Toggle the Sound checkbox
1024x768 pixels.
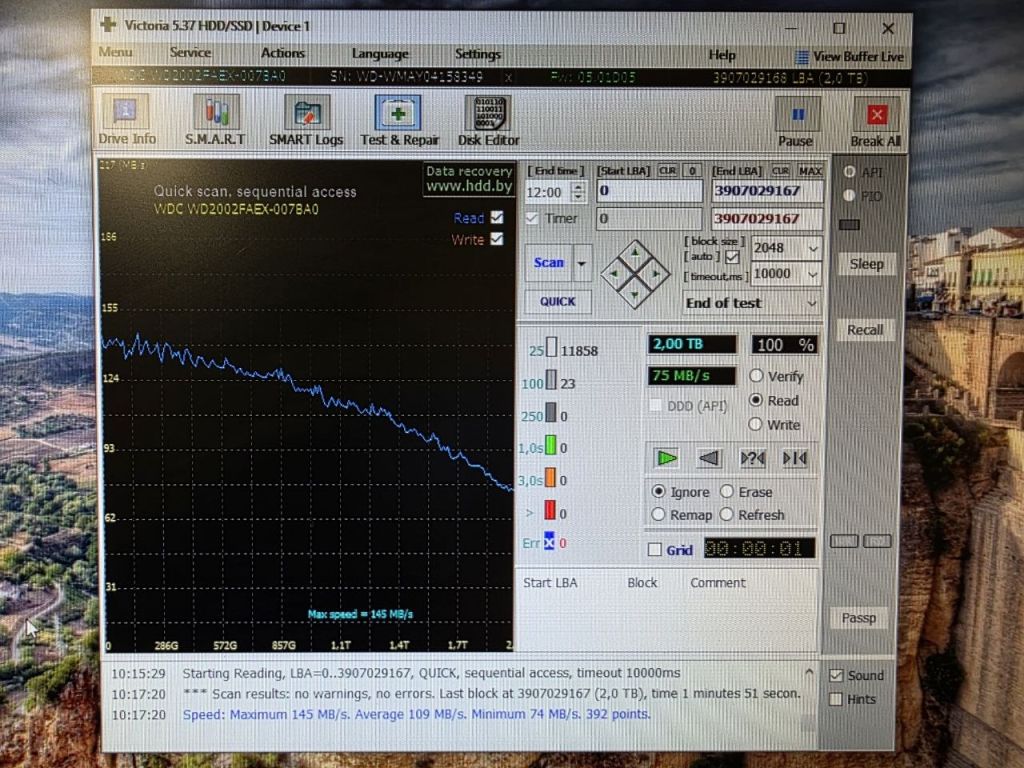click(x=836, y=675)
